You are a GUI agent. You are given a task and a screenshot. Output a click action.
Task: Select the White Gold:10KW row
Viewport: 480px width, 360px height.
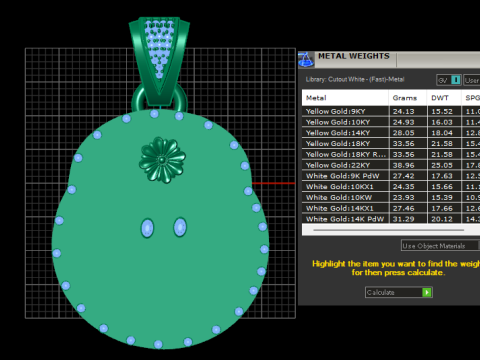[x=391, y=197]
